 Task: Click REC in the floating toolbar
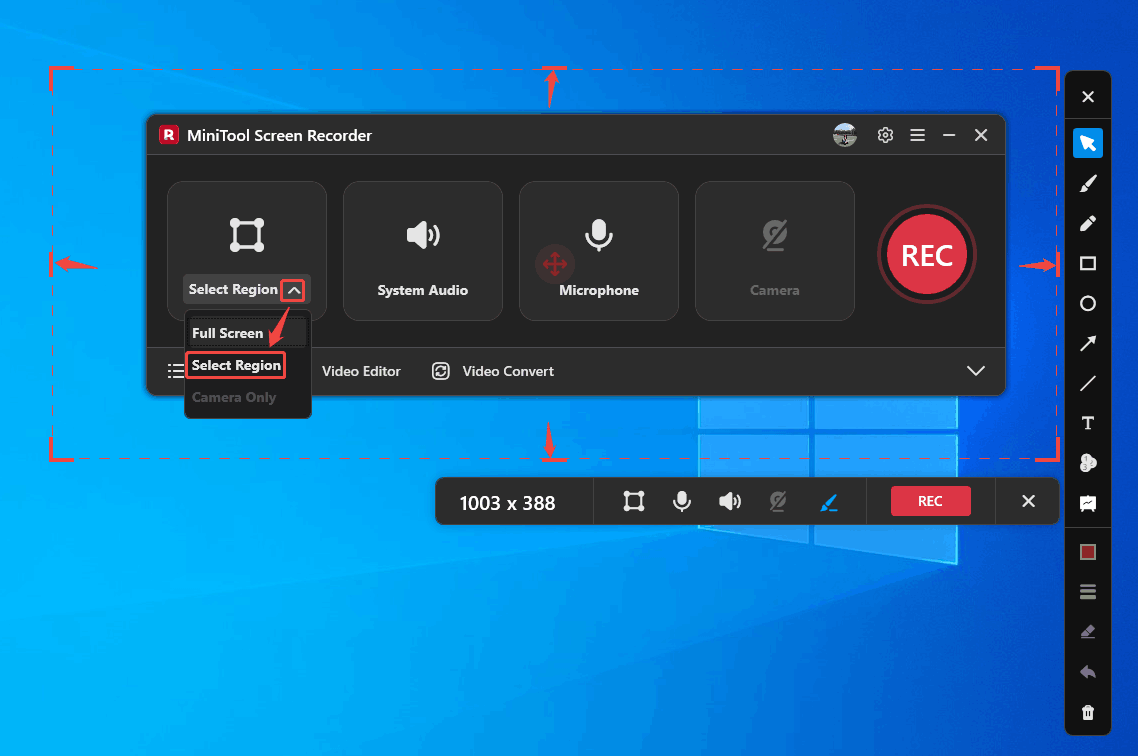coord(930,501)
